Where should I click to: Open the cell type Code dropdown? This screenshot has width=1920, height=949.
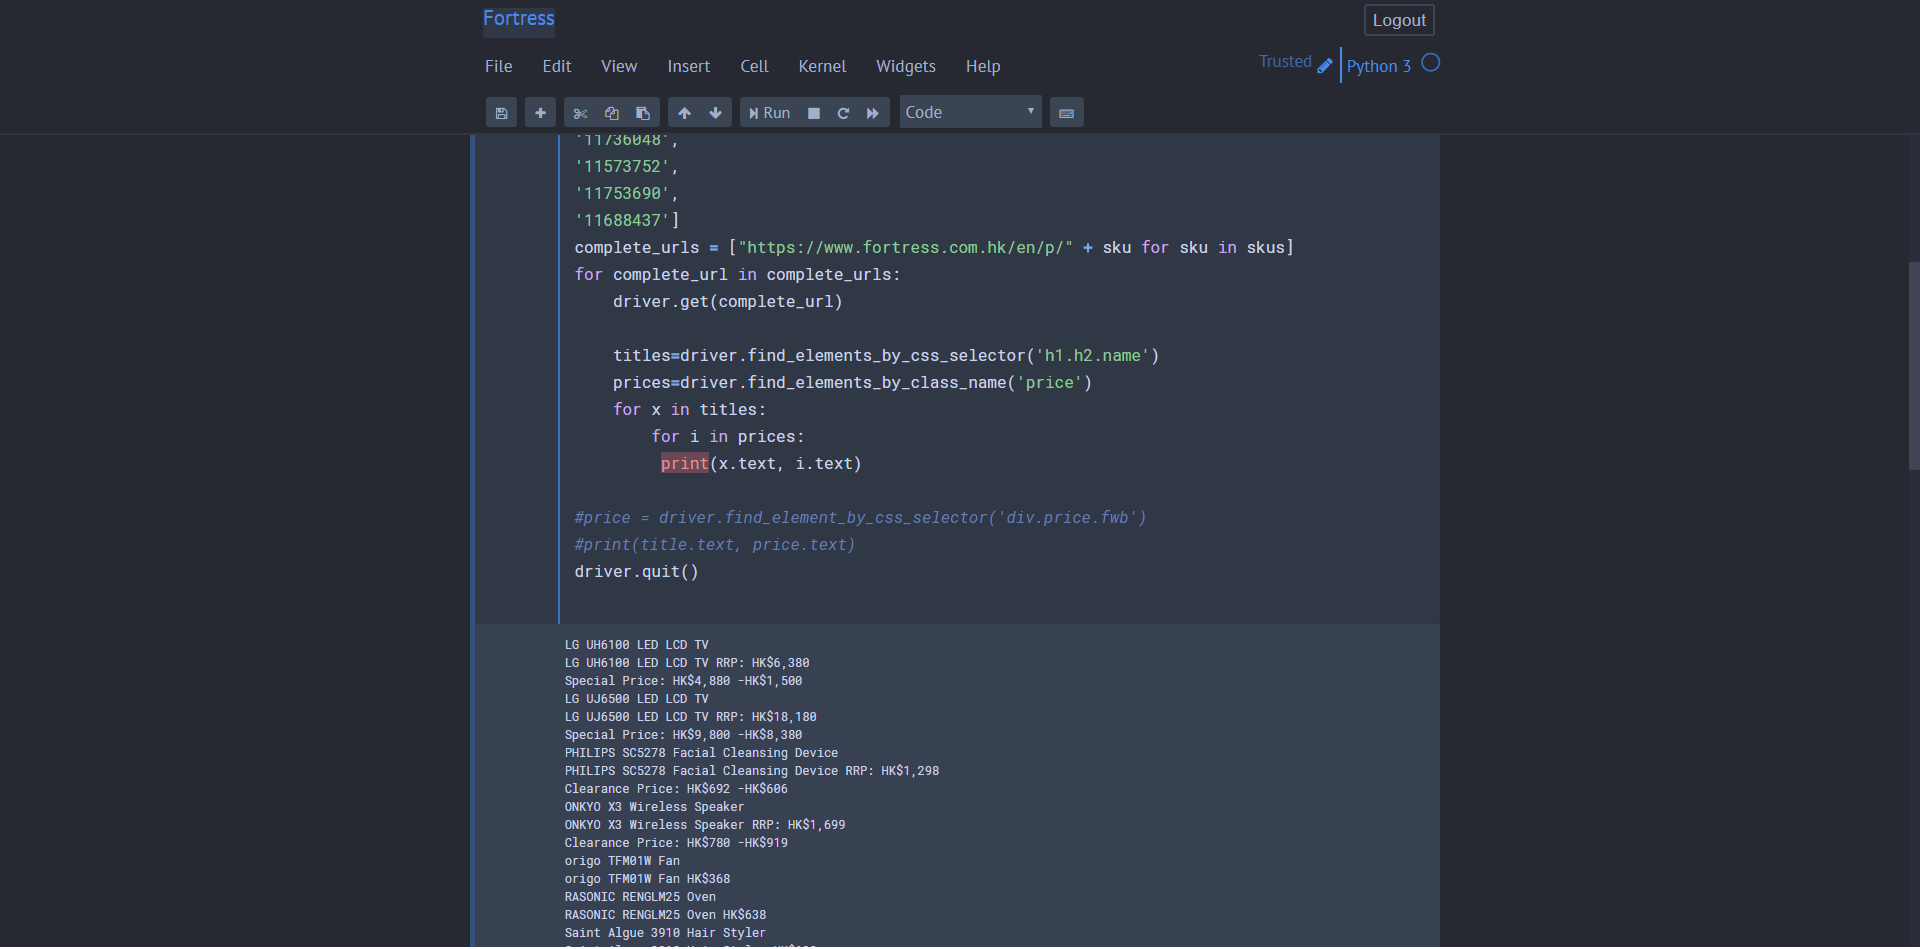coord(969,113)
